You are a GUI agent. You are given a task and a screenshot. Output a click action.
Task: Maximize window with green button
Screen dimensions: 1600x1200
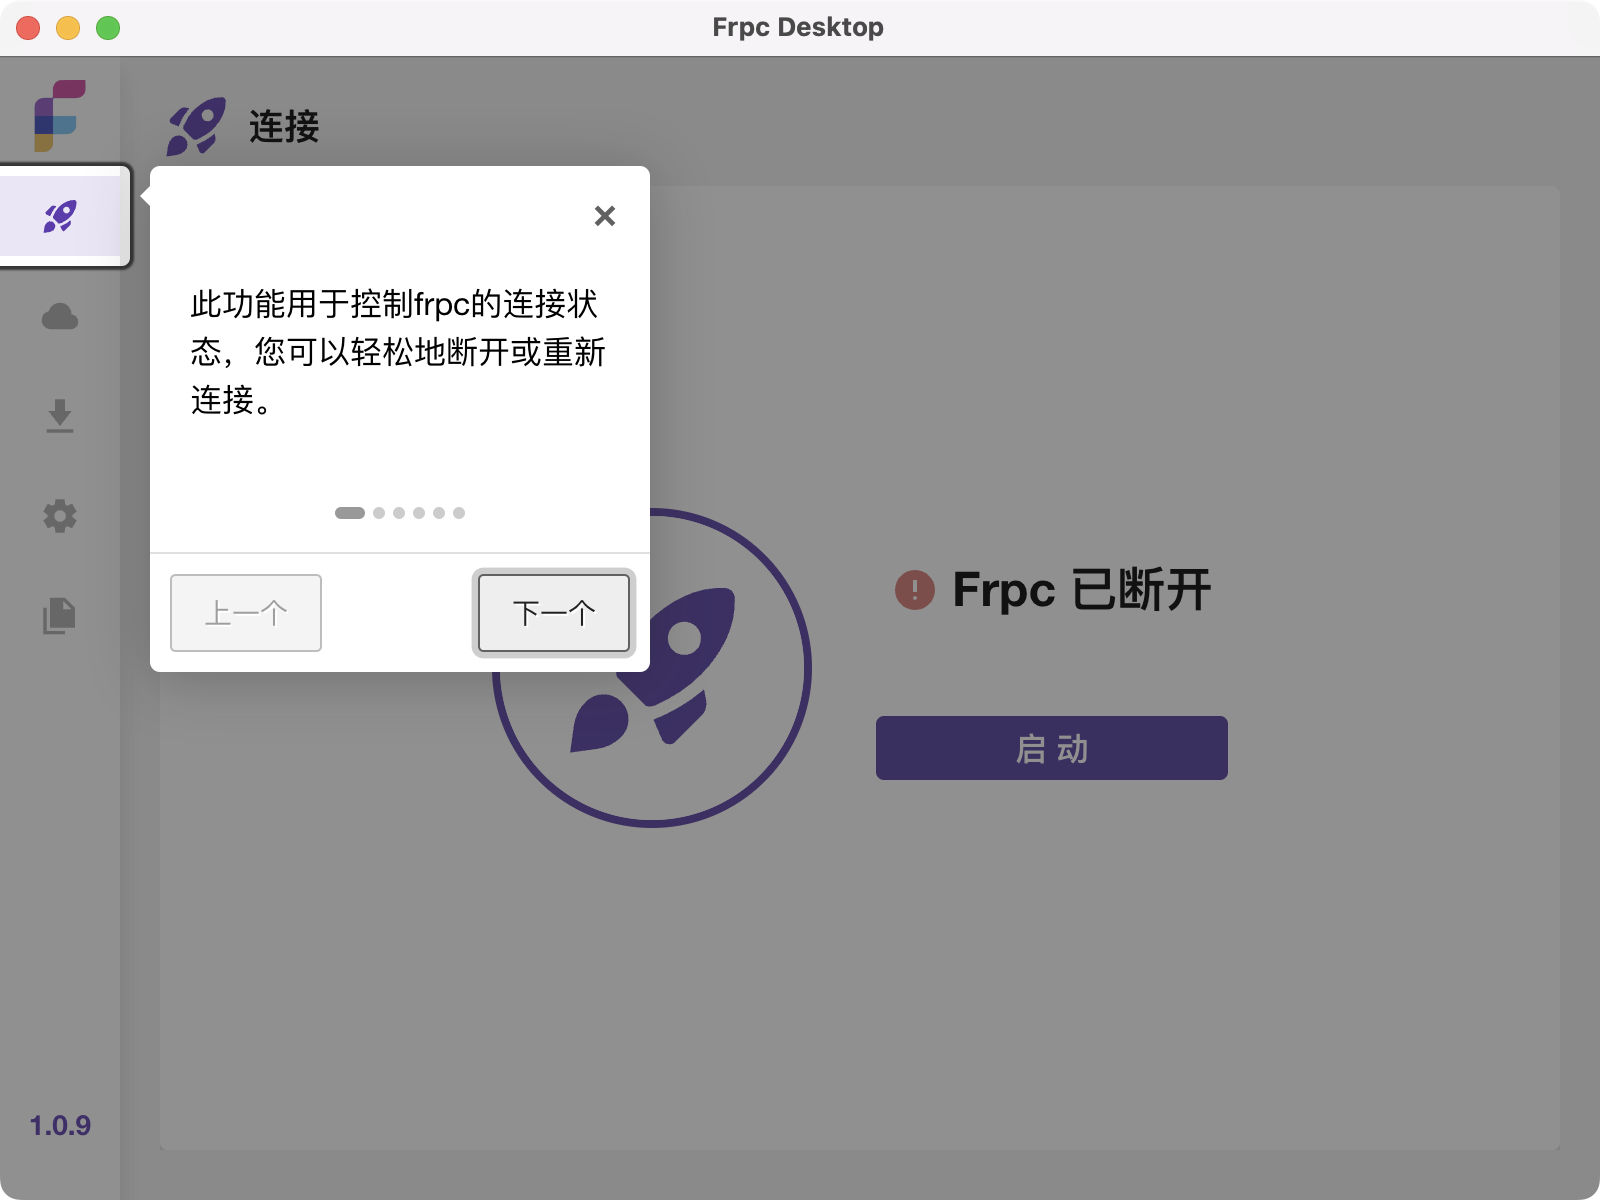coord(108,28)
